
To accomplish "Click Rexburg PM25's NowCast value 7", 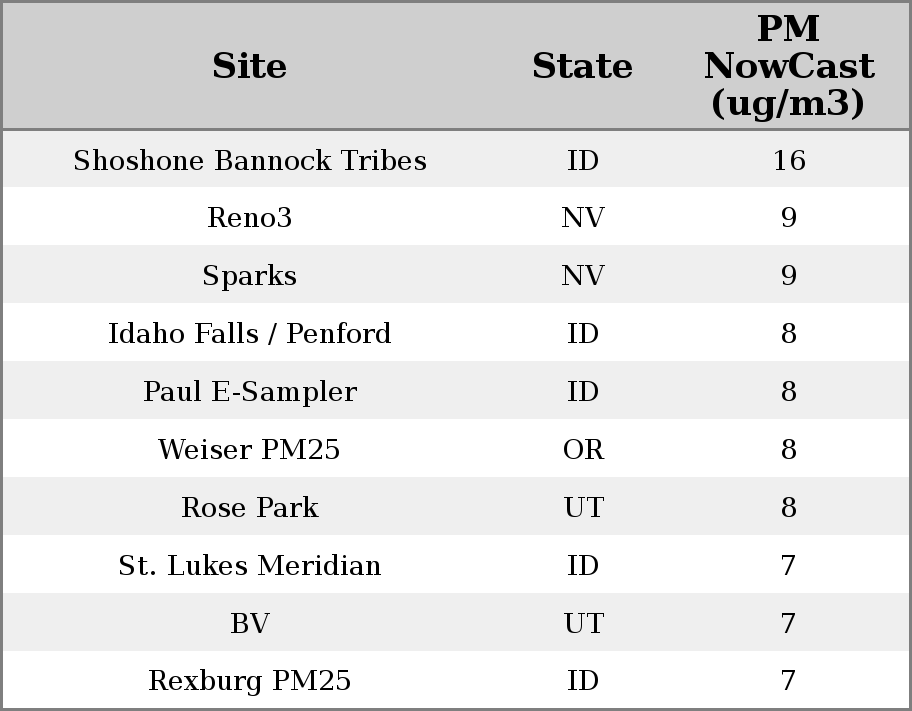I will [x=788, y=682].
